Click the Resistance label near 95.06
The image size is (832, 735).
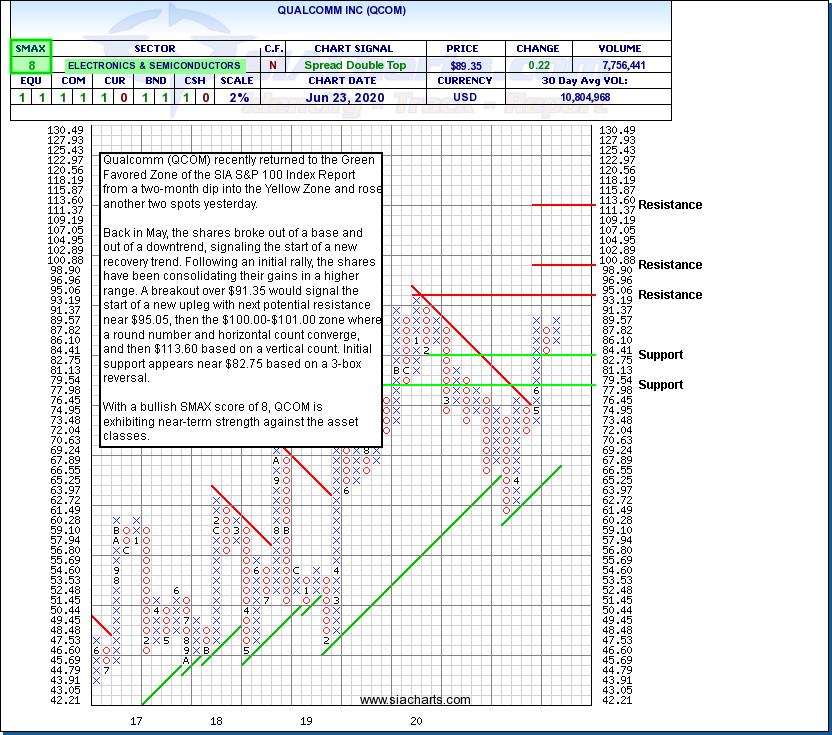pos(670,295)
